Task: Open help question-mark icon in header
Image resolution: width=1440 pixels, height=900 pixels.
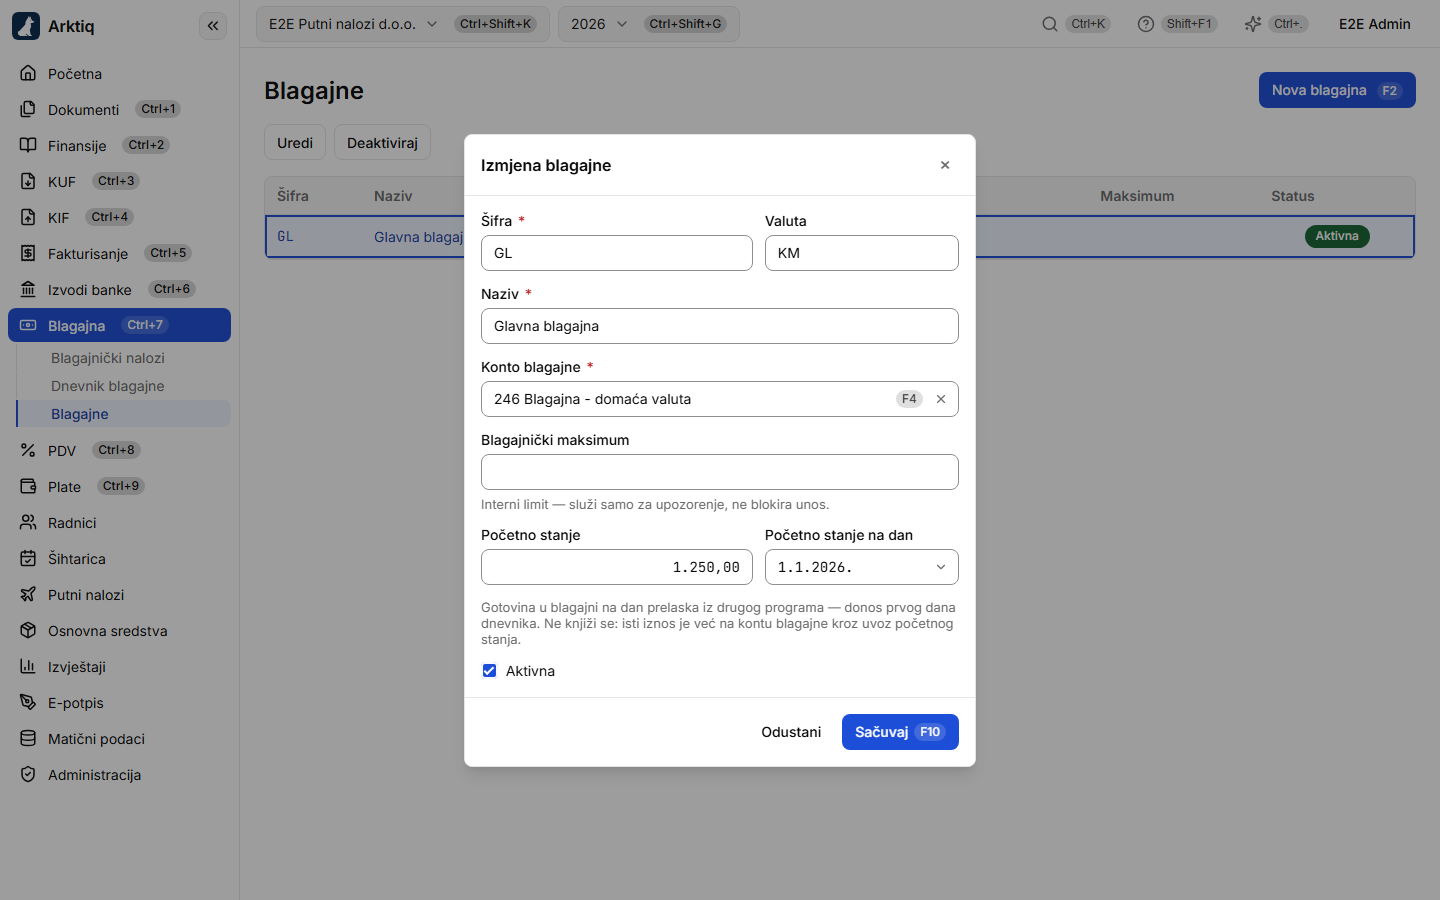Action: (x=1146, y=24)
